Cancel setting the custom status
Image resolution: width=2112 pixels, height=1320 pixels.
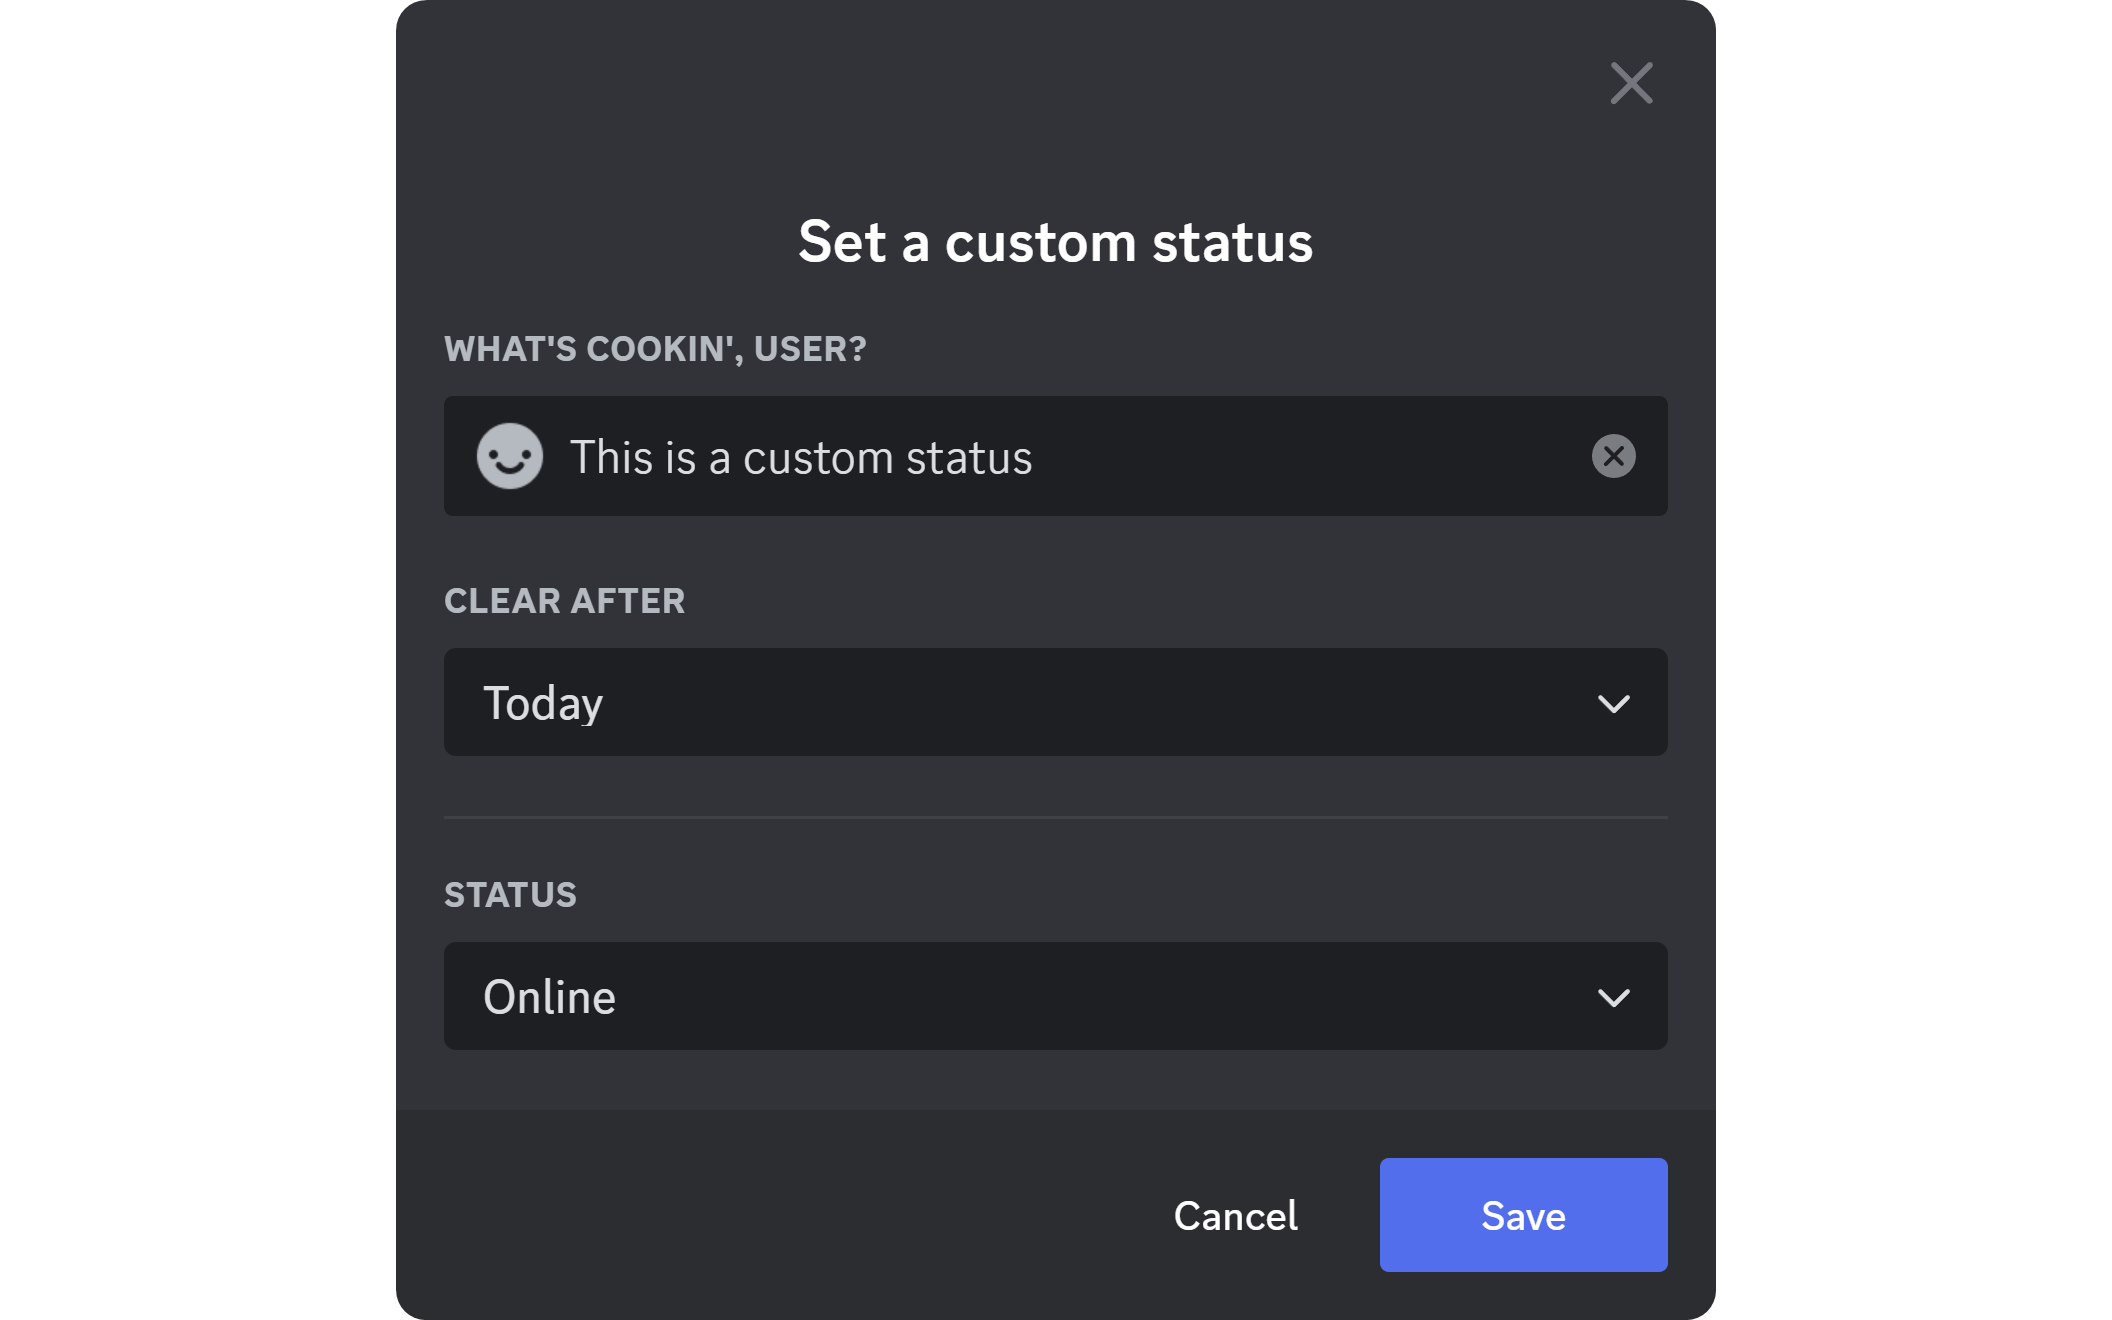click(1236, 1215)
